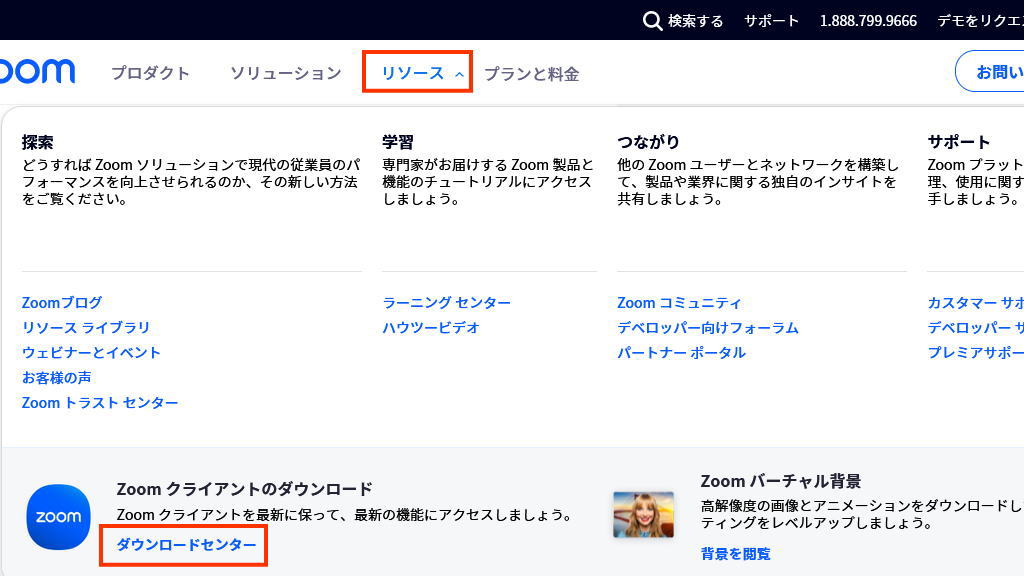Click Zoom バーチャル背景 heading

click(x=781, y=481)
